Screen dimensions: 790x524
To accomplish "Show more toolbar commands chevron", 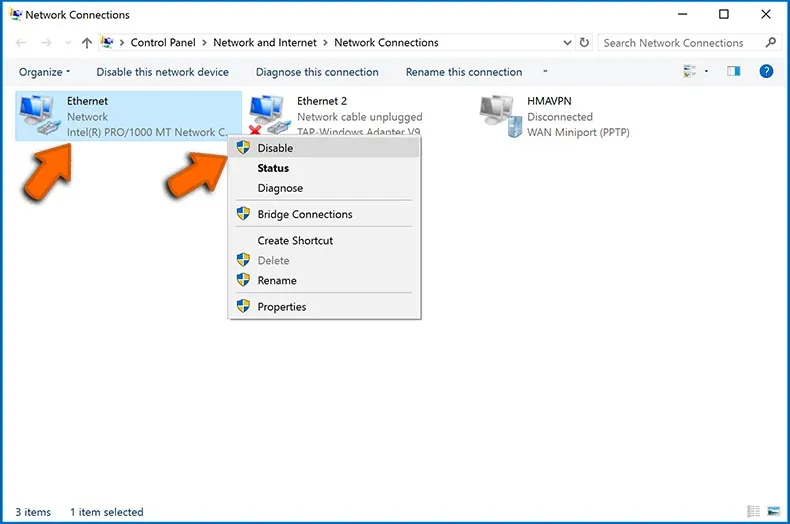I will [545, 72].
